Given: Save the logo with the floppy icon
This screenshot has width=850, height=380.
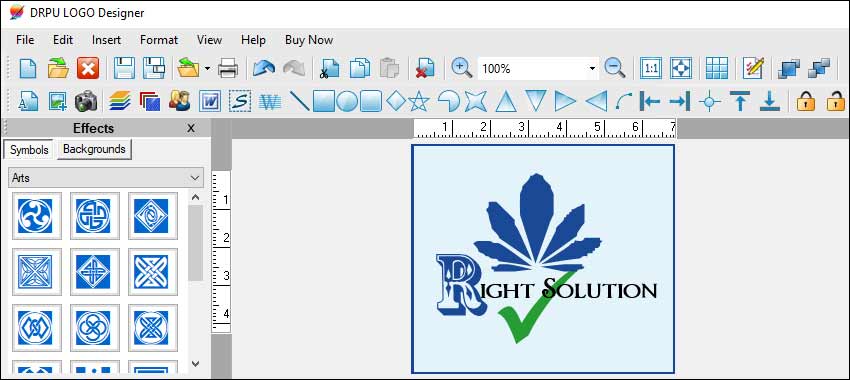Looking at the screenshot, I should click(x=125, y=69).
